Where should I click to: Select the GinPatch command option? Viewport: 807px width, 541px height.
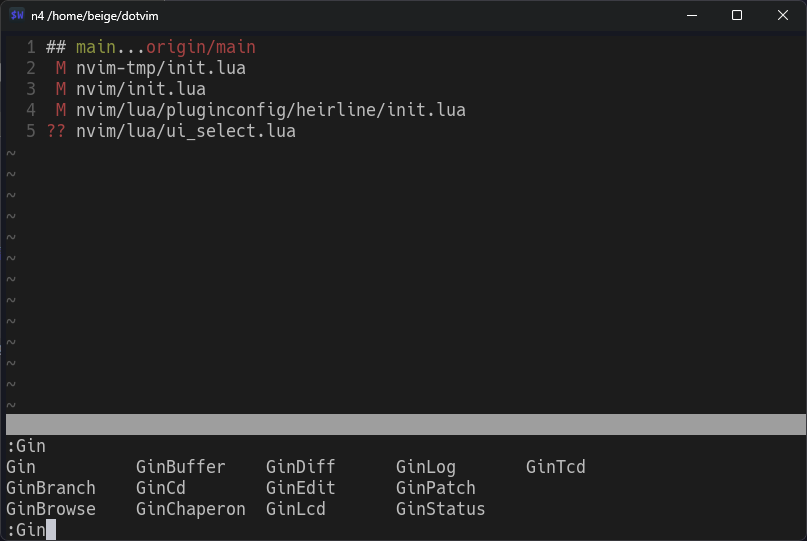[x=436, y=488]
